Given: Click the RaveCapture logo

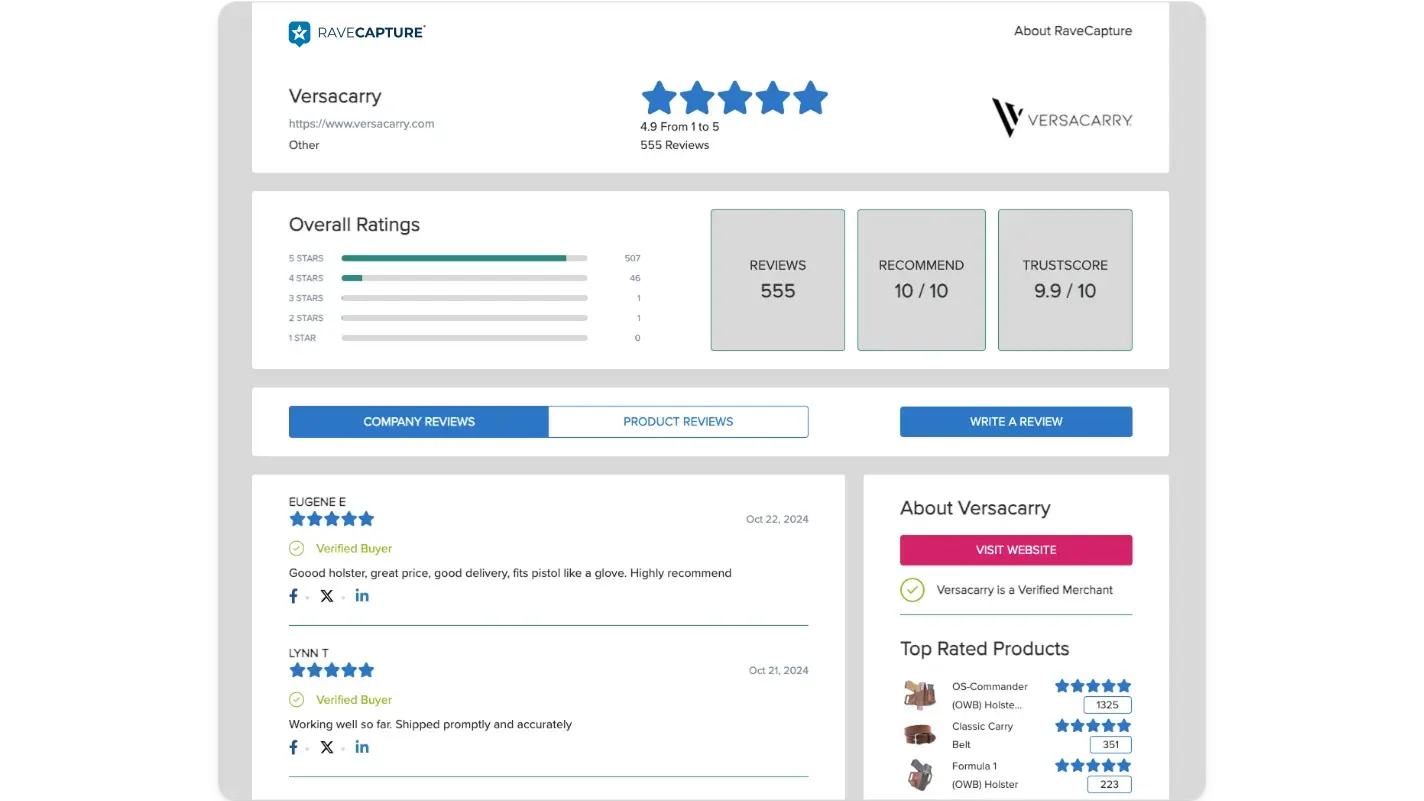Looking at the screenshot, I should (356, 33).
